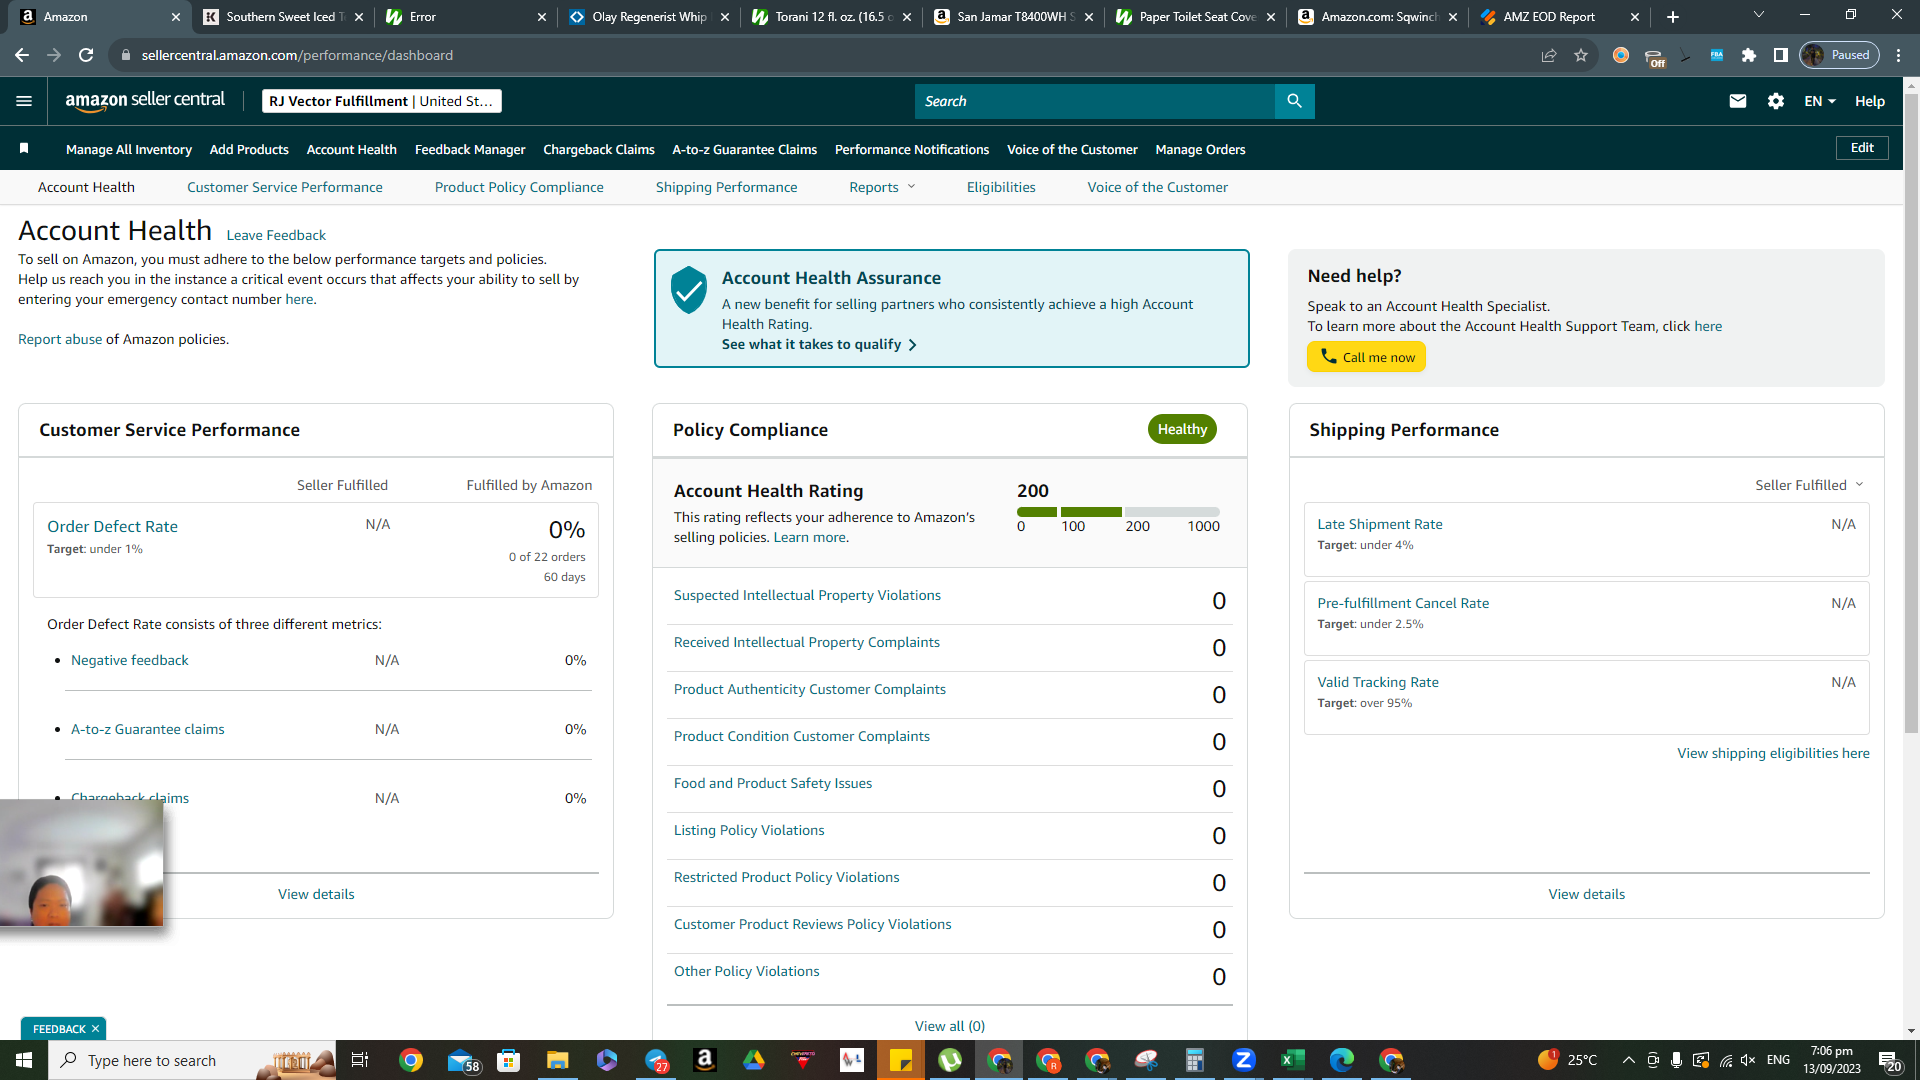Open Task View in the taskbar
The image size is (1920, 1080).
point(360,1060)
